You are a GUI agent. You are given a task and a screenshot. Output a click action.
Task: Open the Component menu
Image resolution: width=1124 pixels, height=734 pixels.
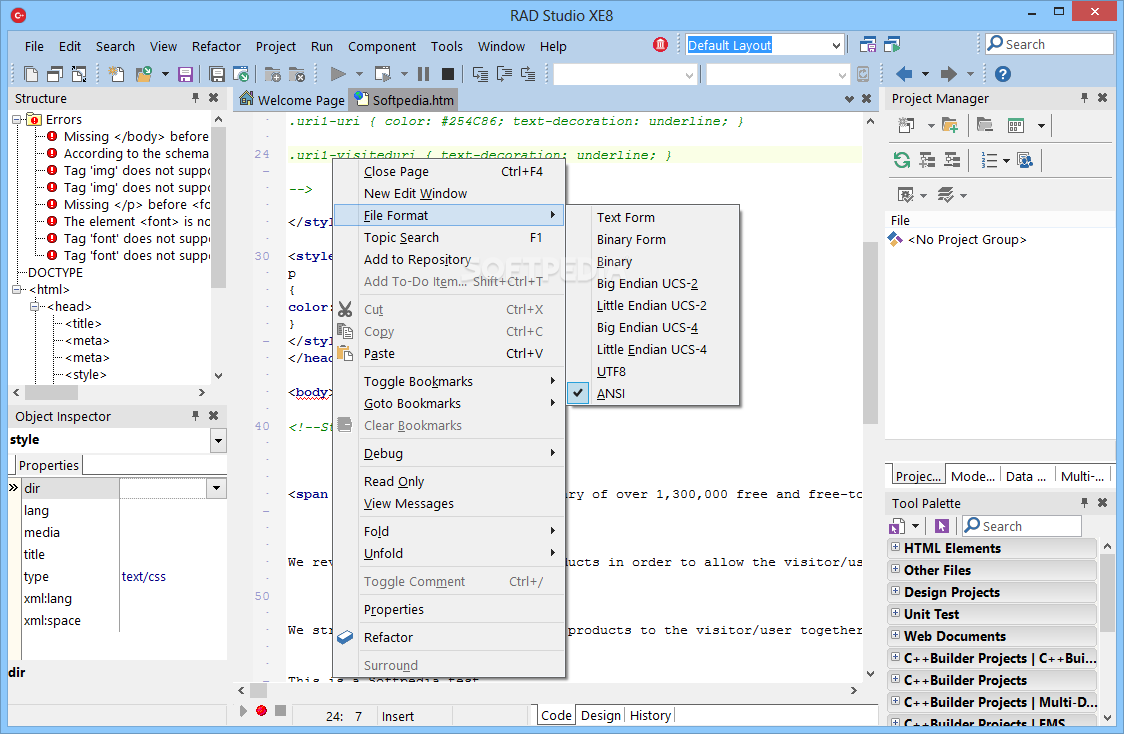[381, 47]
